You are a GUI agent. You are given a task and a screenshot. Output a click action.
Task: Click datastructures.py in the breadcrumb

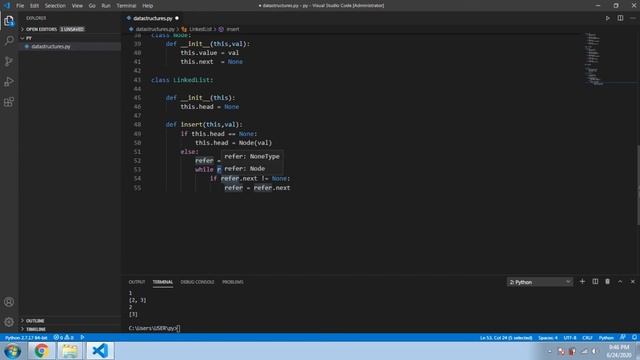click(x=155, y=29)
